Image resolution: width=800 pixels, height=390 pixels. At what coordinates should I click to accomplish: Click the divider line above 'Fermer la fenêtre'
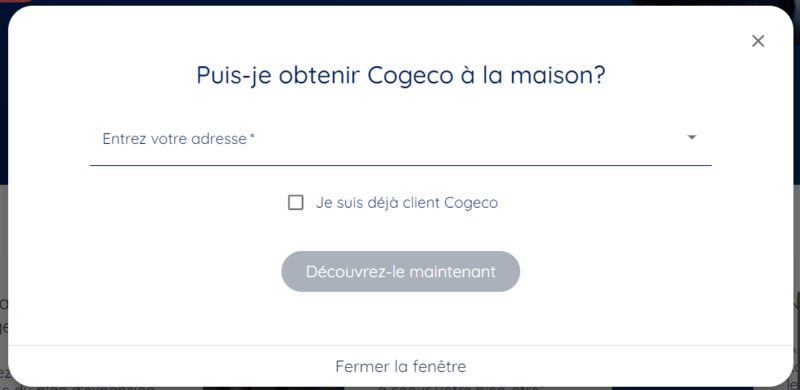tap(401, 346)
